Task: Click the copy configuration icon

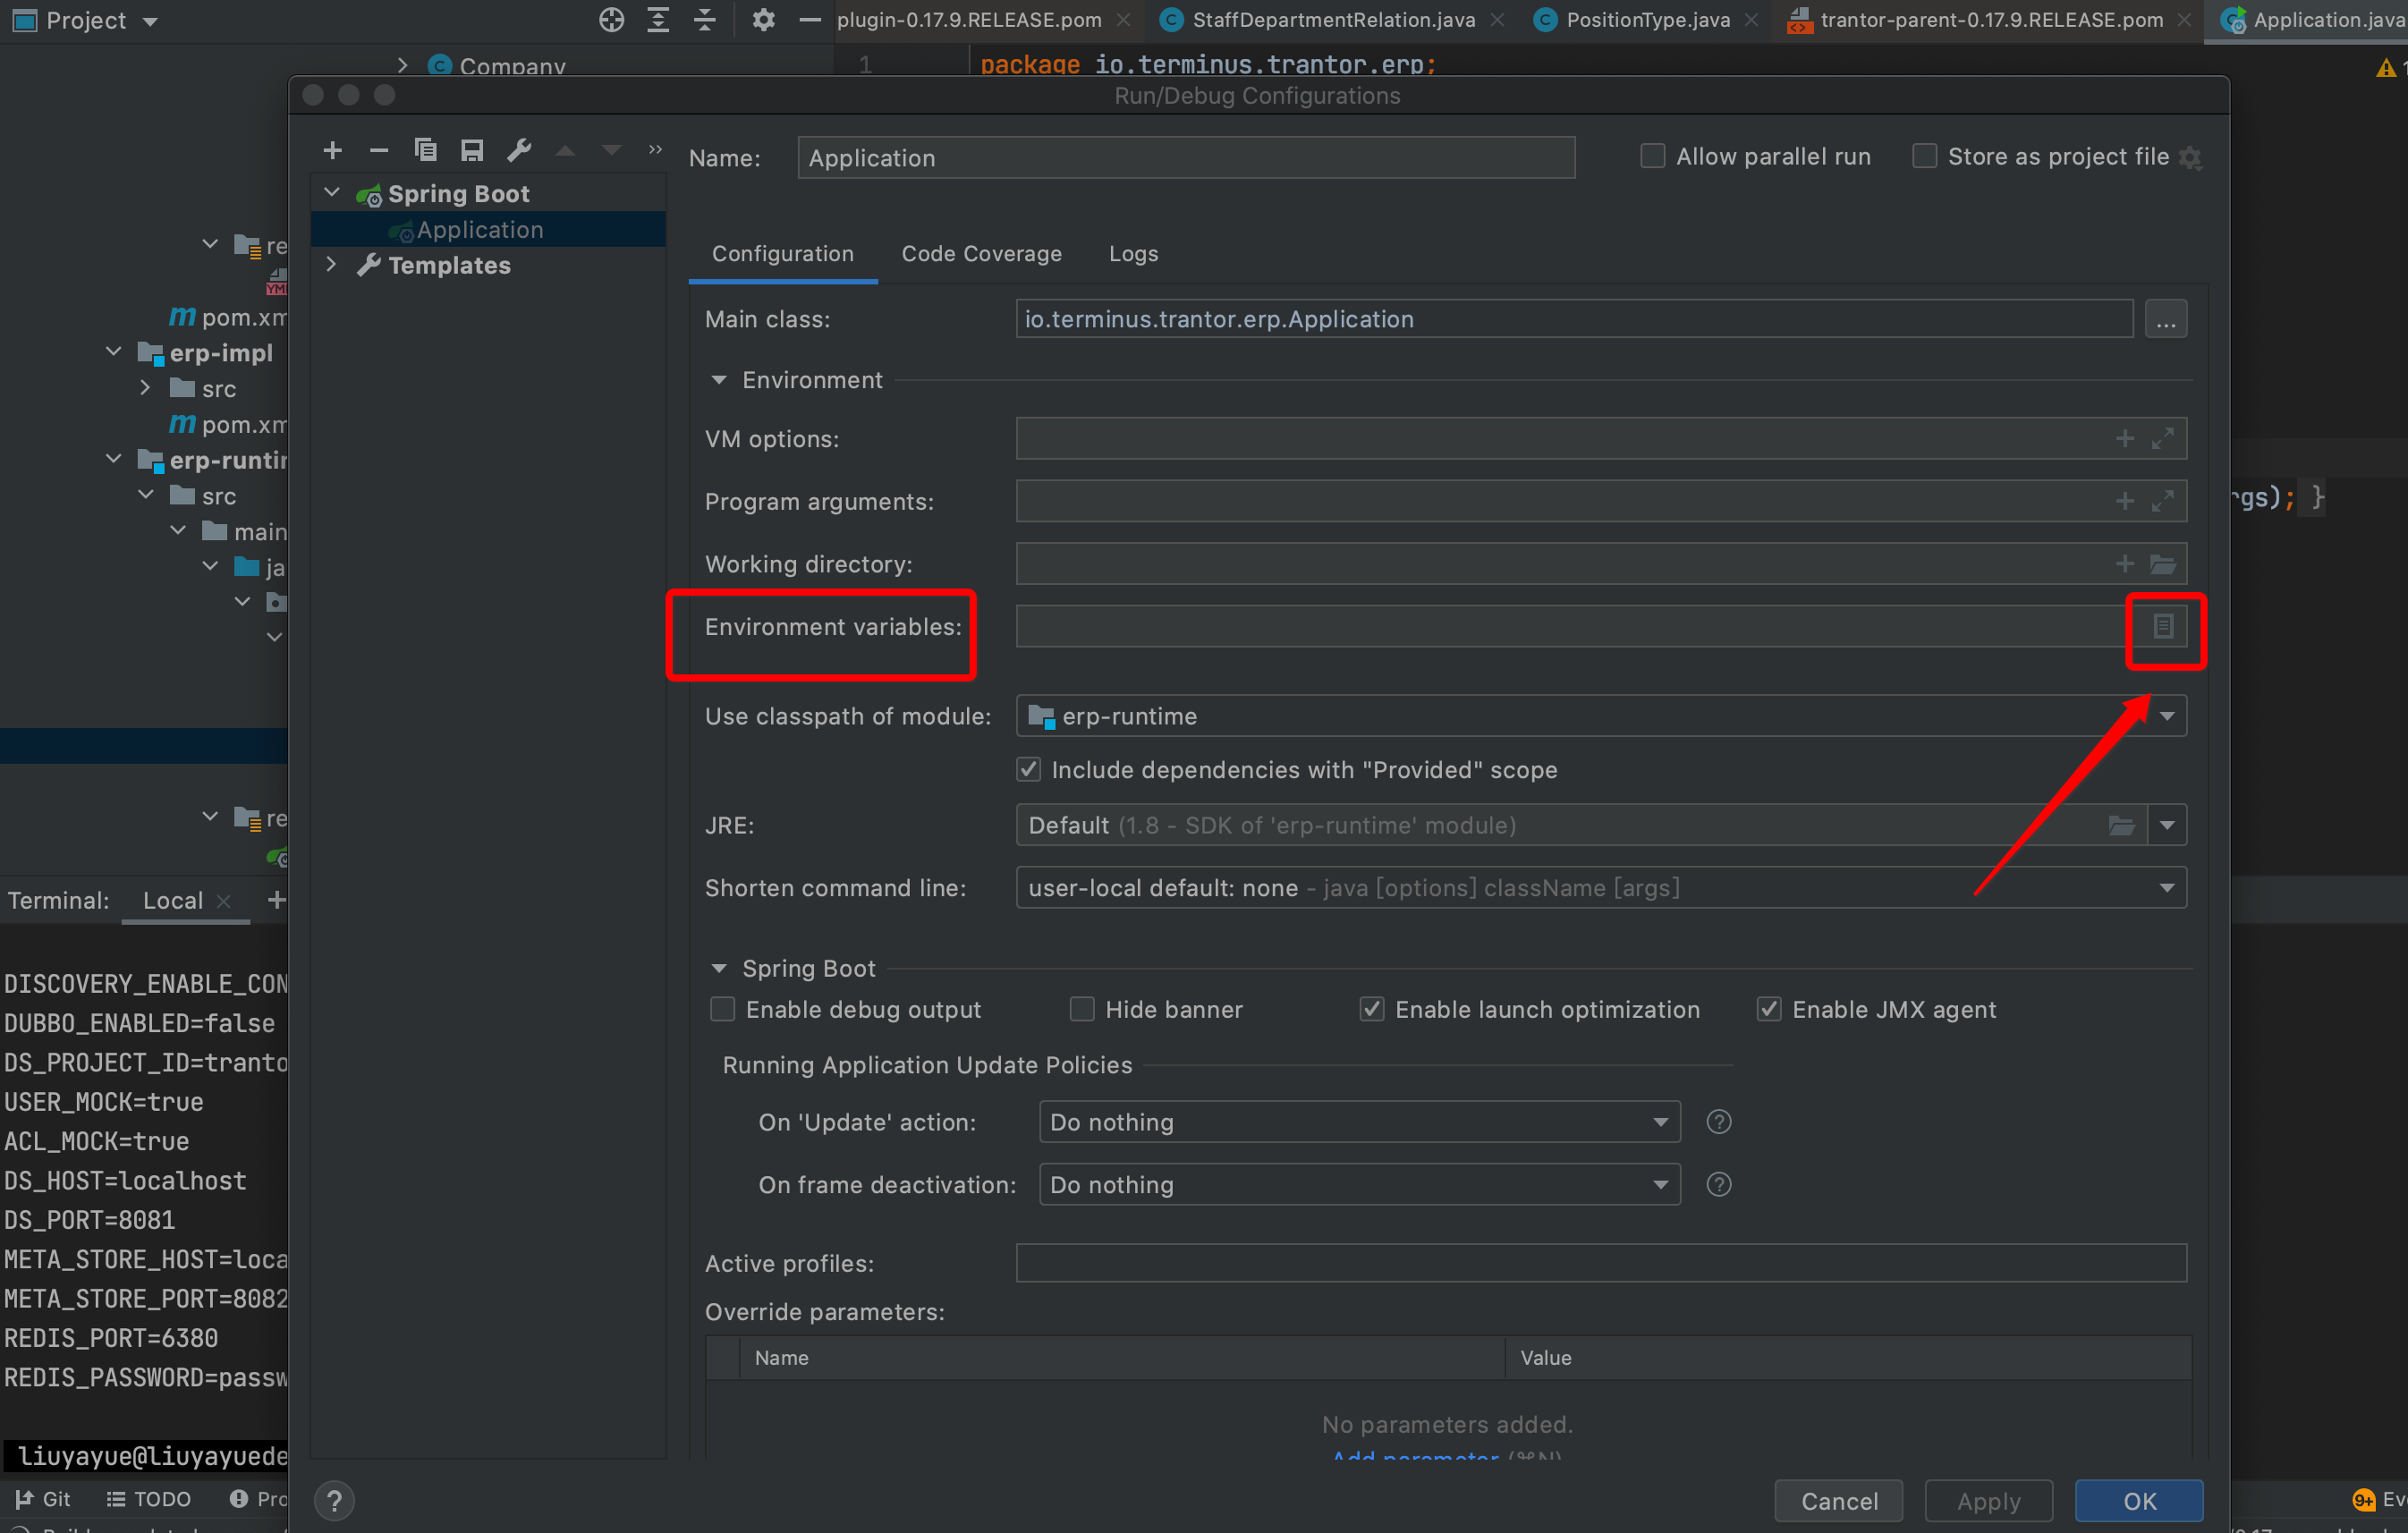Action: [x=426, y=151]
